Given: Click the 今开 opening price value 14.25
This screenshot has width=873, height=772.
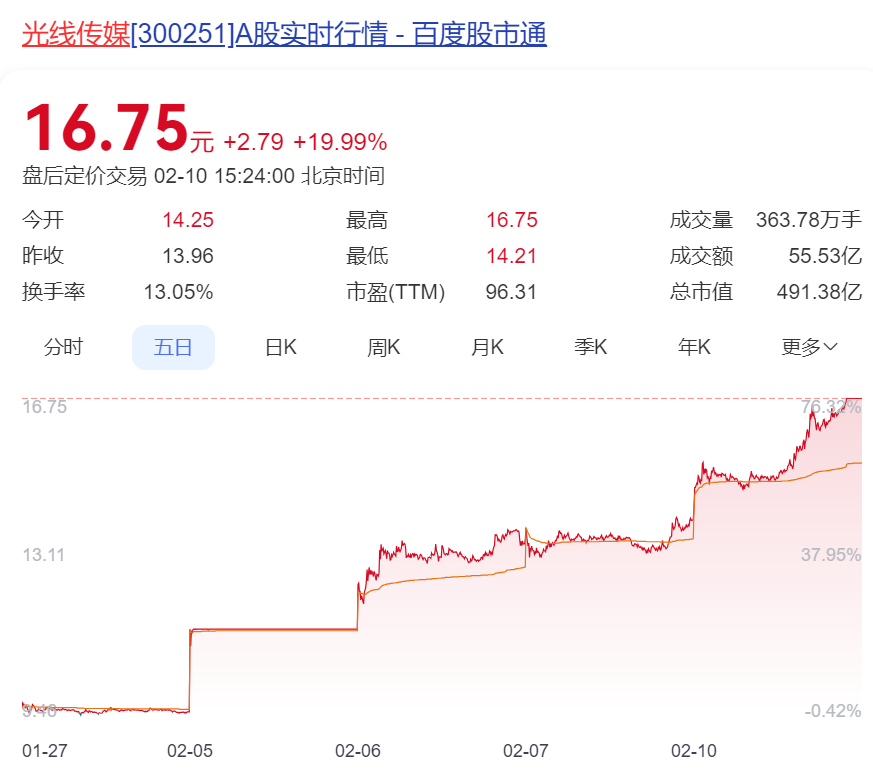Looking at the screenshot, I should coord(186,219).
